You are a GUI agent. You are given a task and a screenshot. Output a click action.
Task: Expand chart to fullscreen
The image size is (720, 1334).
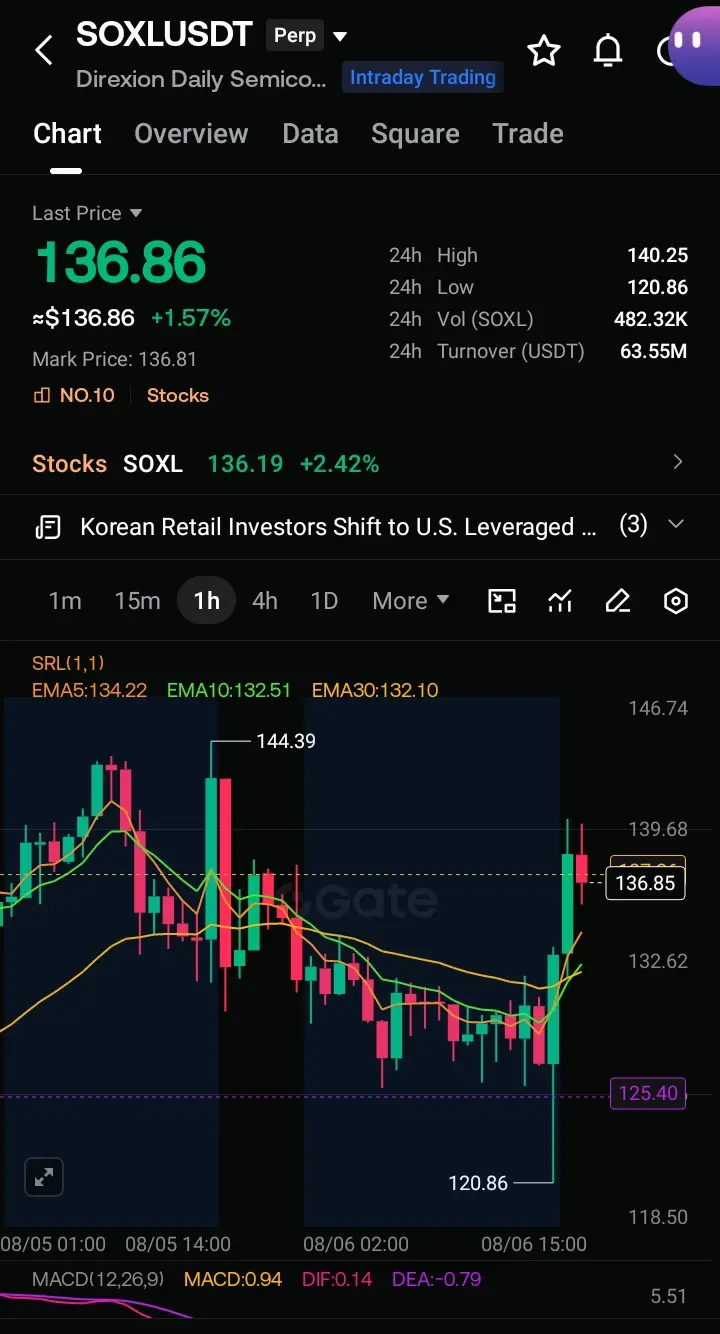pos(44,1177)
